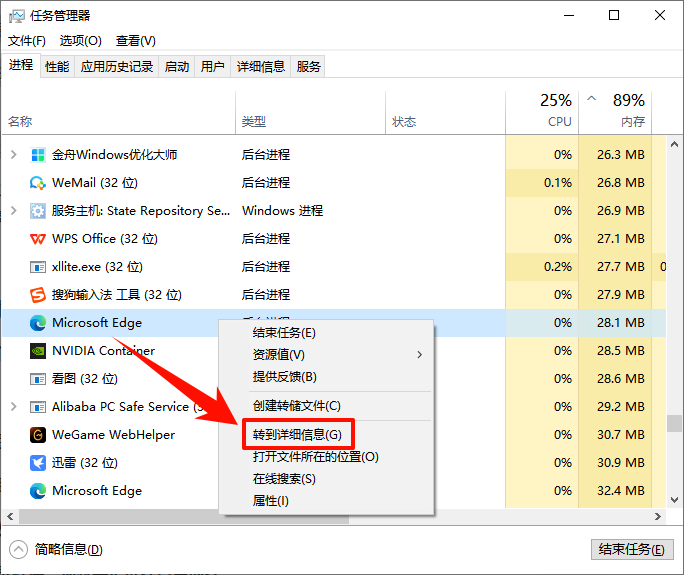Open the 选项(O) menu
This screenshot has height=575, width=684.
click(81, 41)
